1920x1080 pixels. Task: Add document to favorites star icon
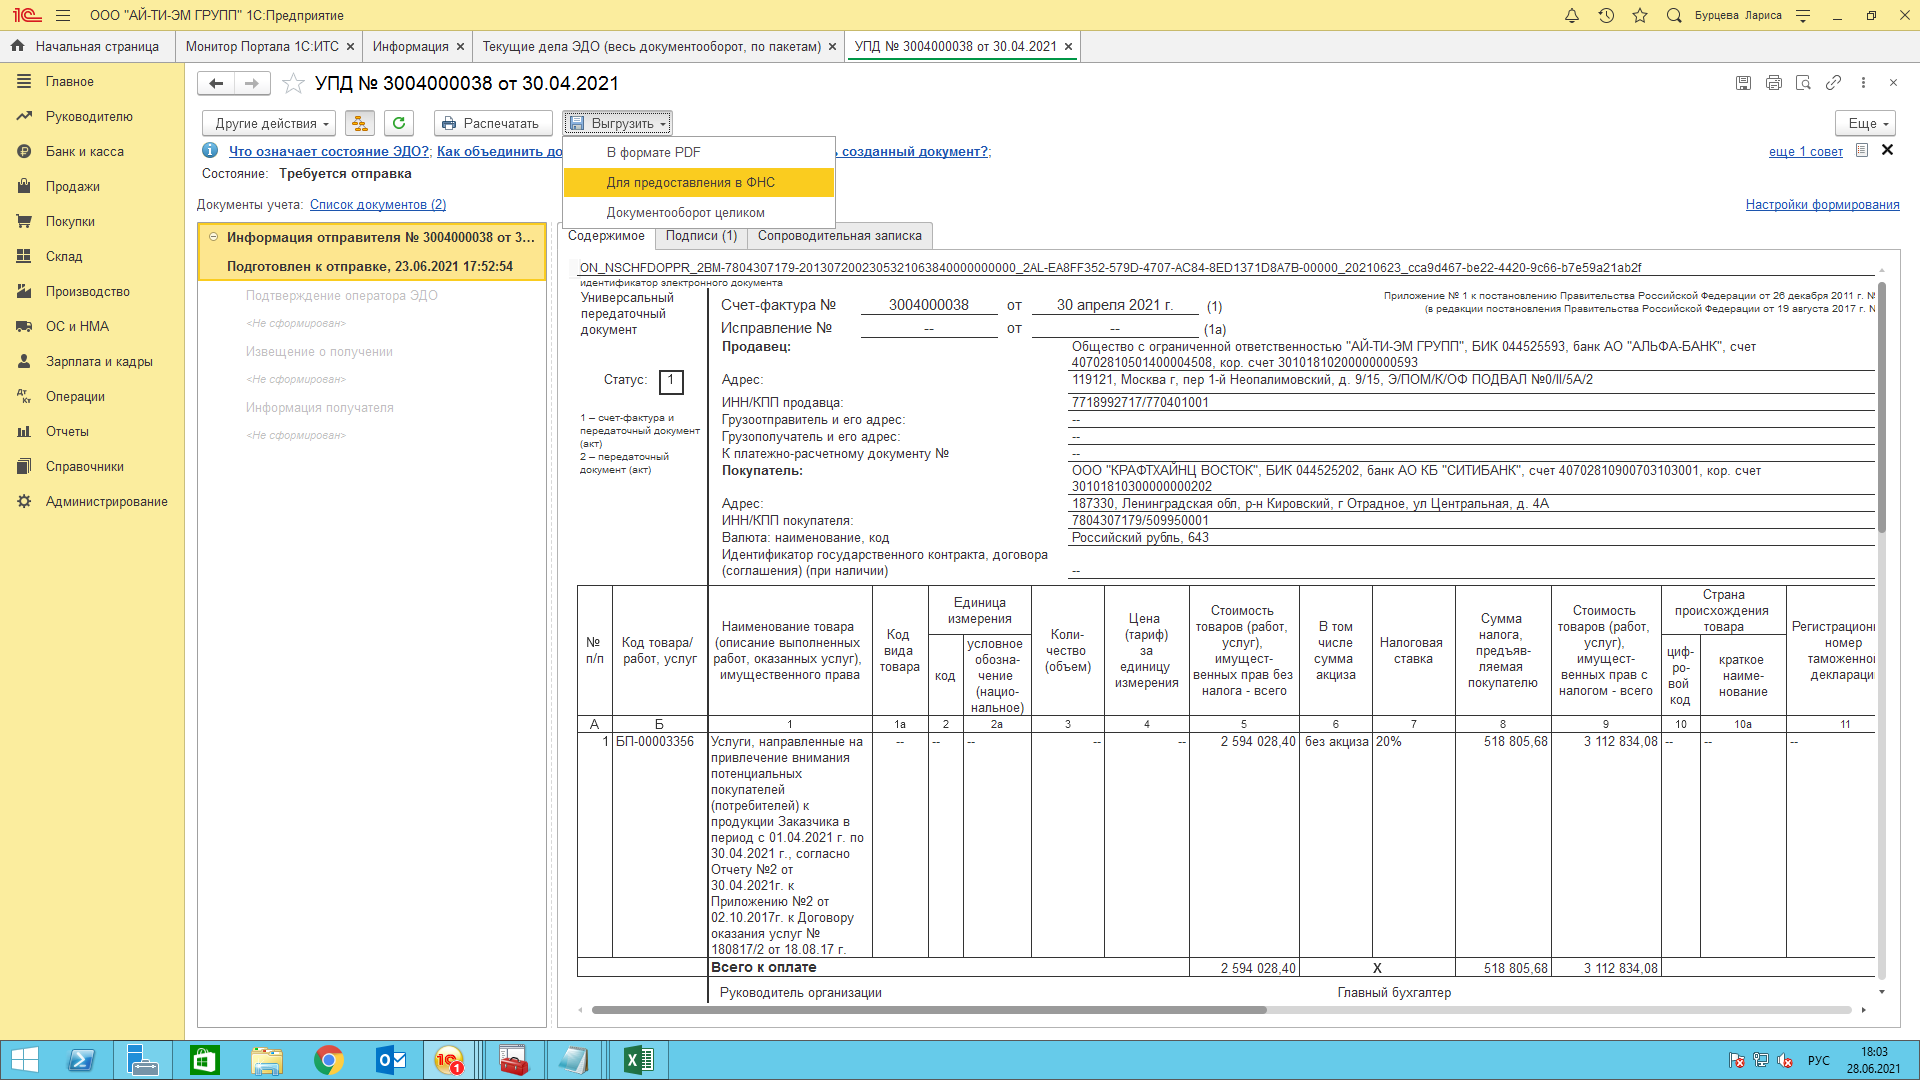(293, 84)
